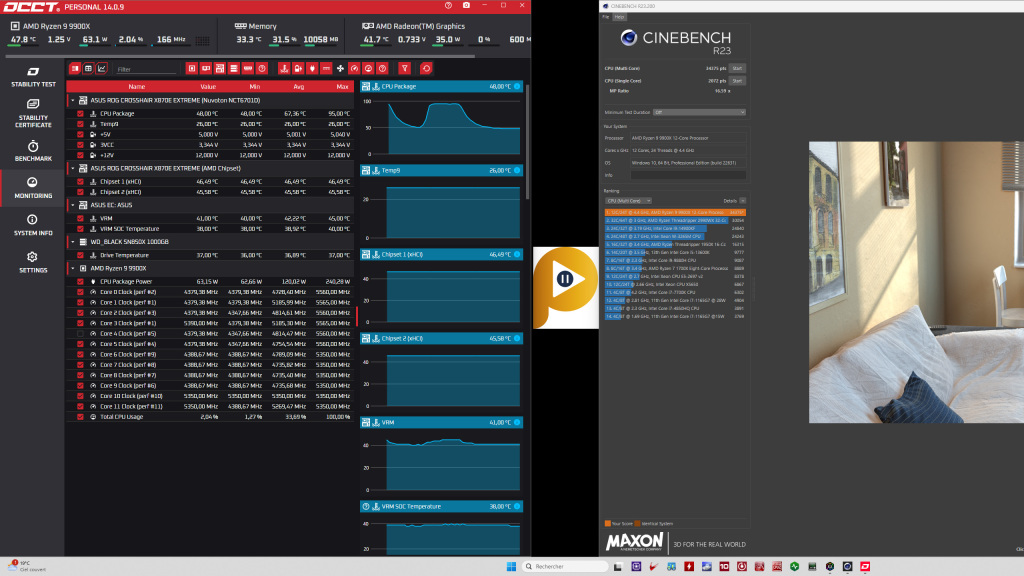The image size is (1024, 576).
Task: Click the Windows Rechercher search box
Action: 566,566
